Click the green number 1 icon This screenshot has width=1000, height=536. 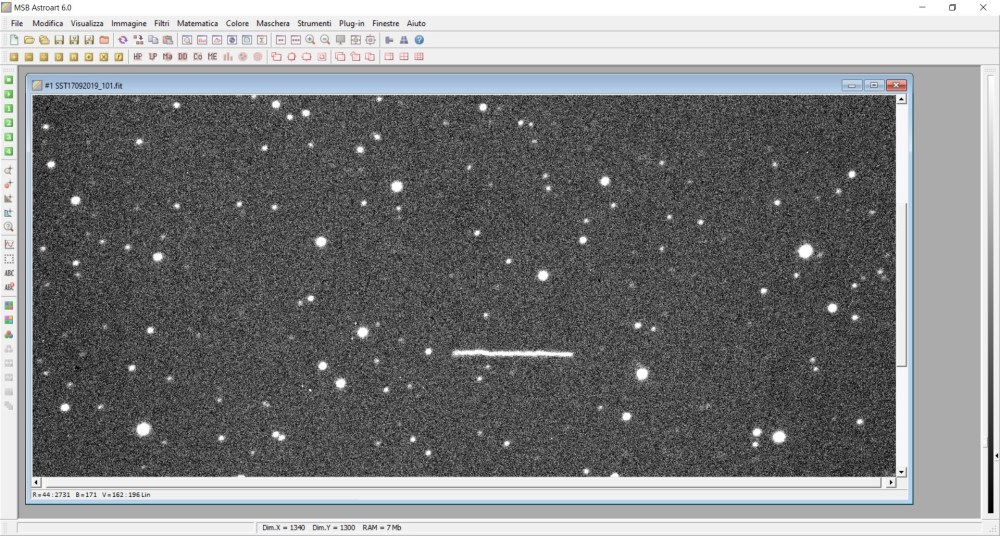pos(9,108)
